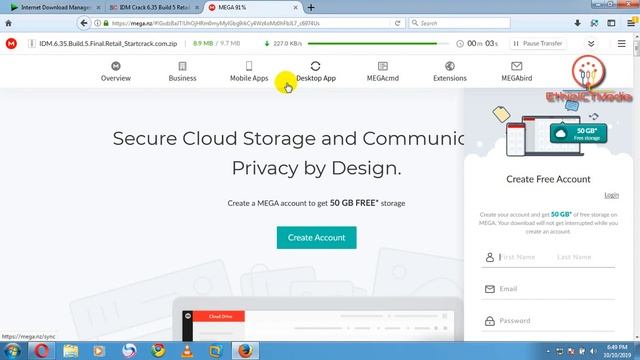
Task: Open Opera from the taskbar
Action: [x=42, y=351]
